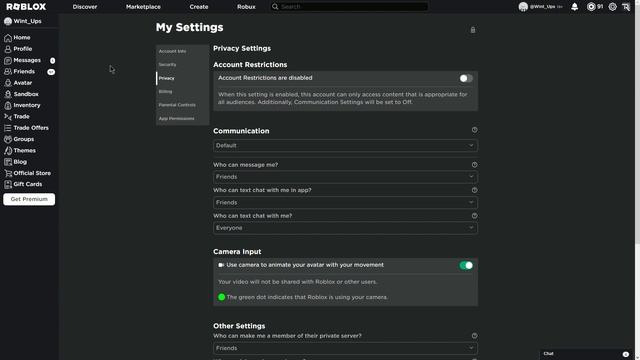Click help icon for Who can message me

474,165
